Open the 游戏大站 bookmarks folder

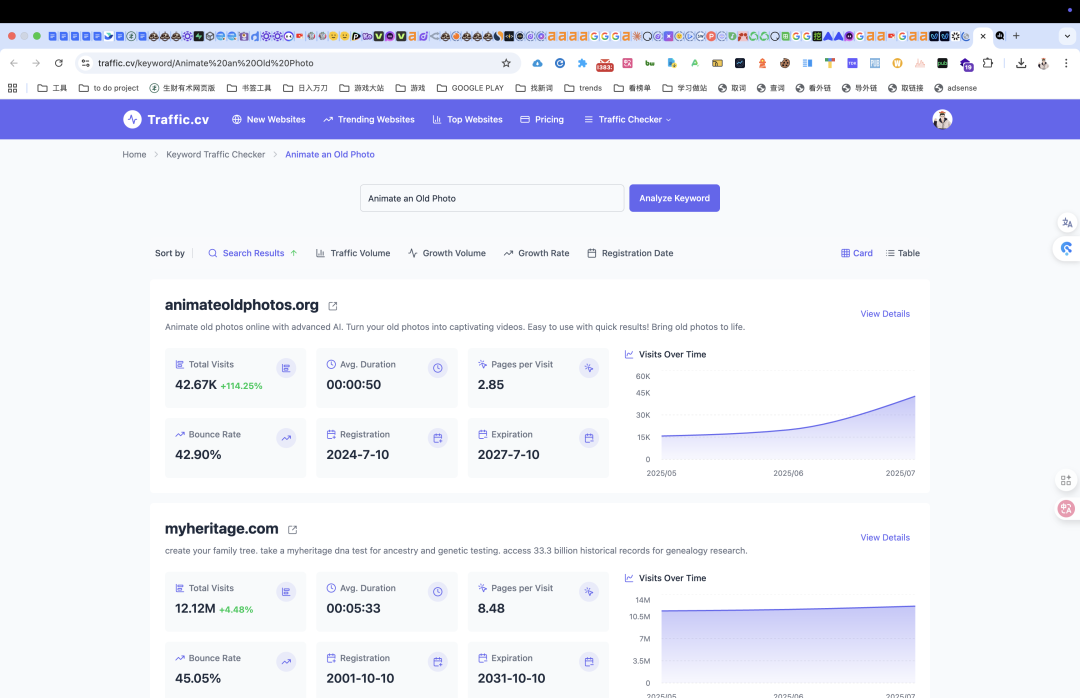tap(362, 88)
